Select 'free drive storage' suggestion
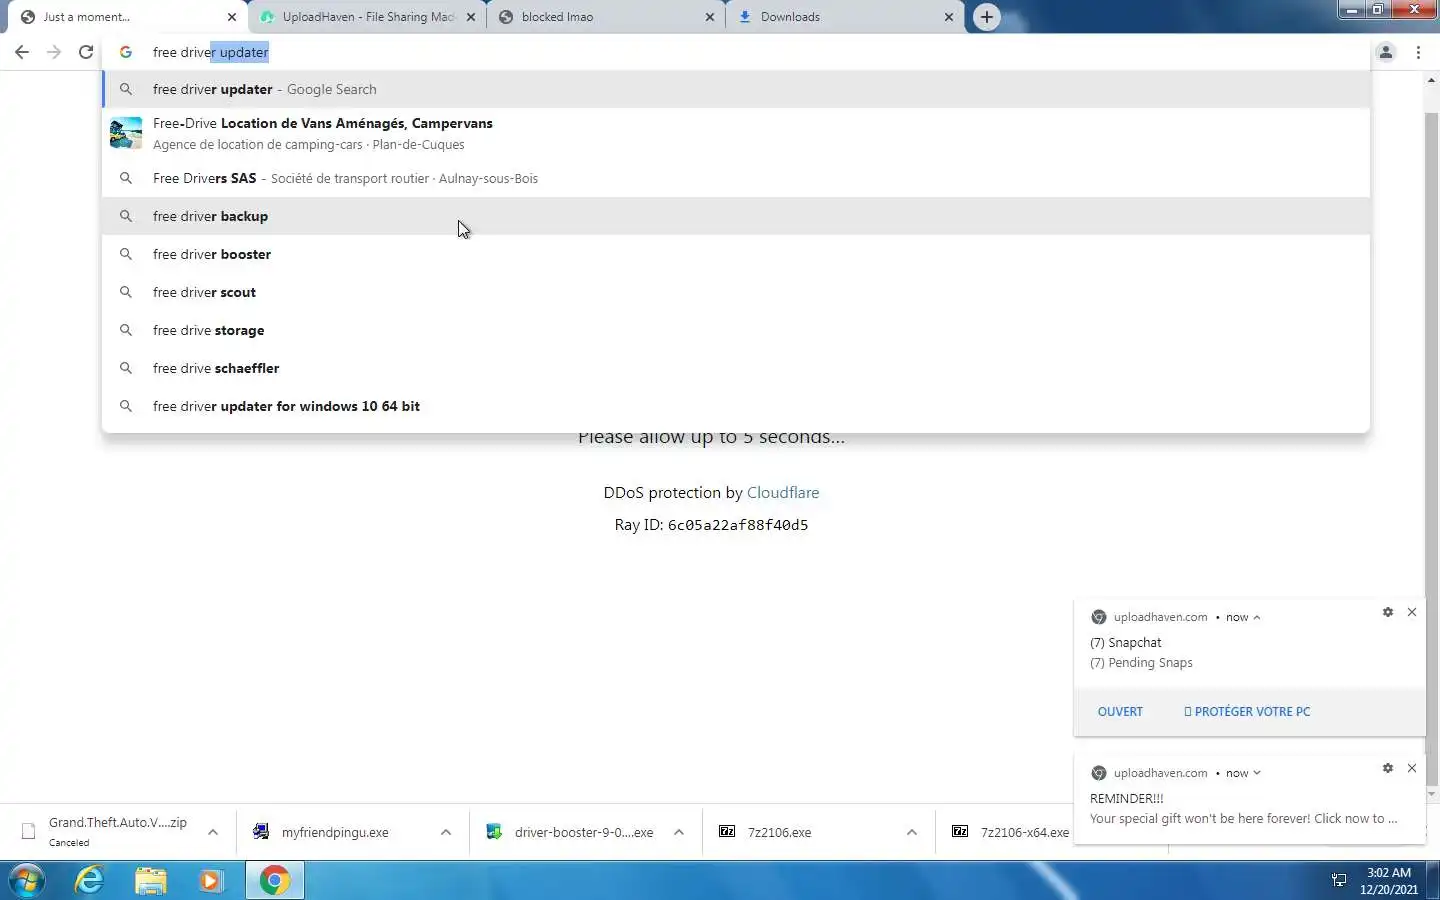This screenshot has height=900, width=1440. [x=736, y=330]
